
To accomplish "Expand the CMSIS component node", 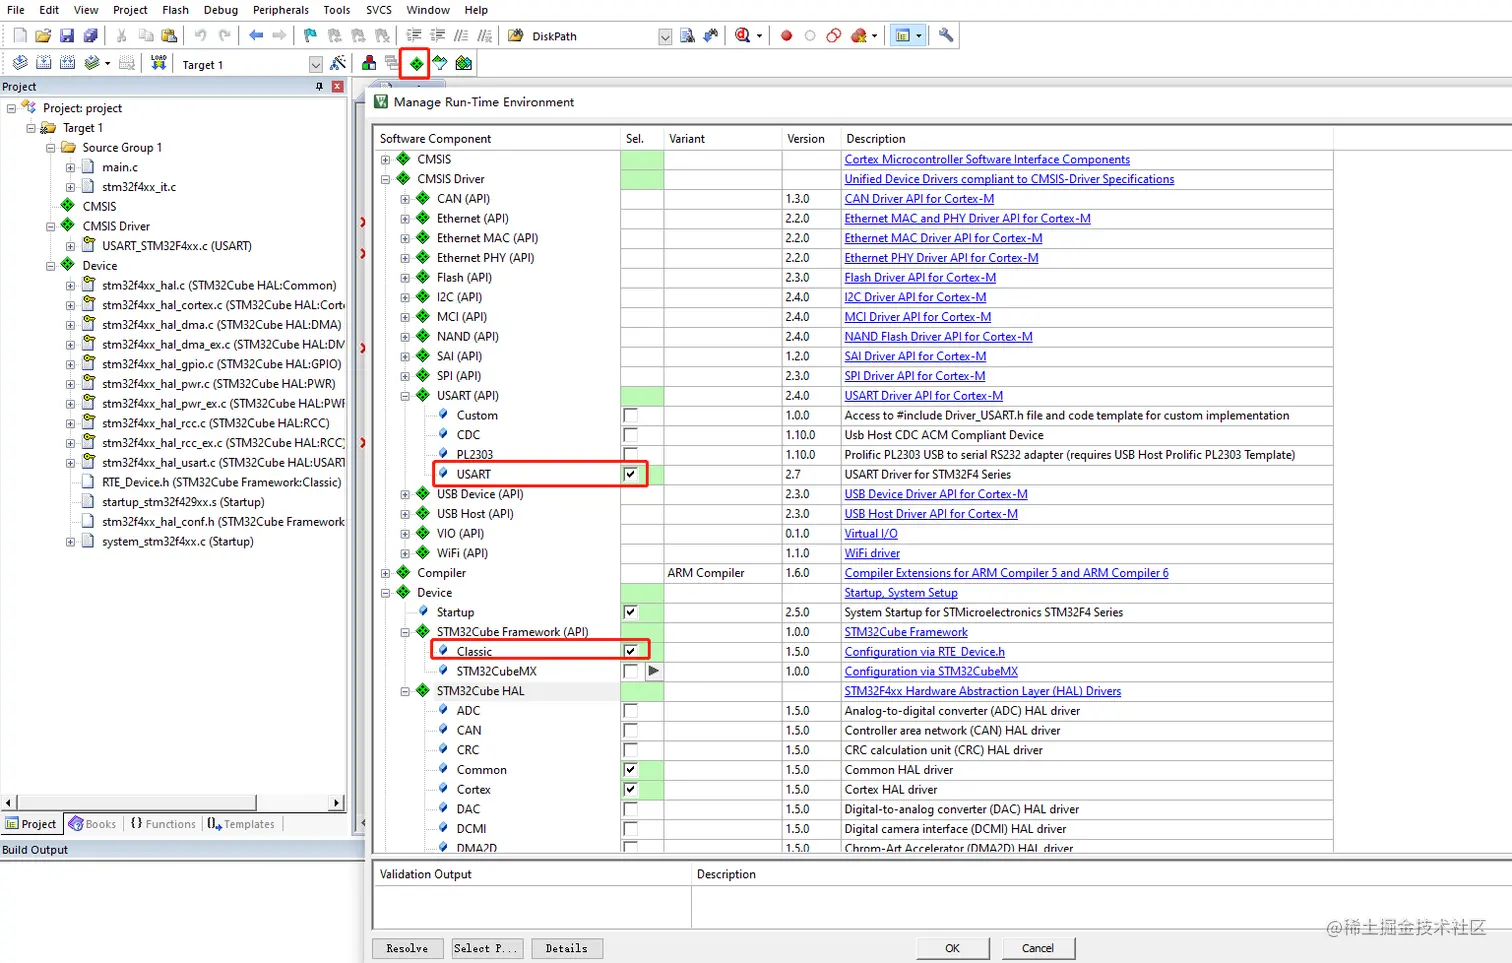I will coord(386,159).
